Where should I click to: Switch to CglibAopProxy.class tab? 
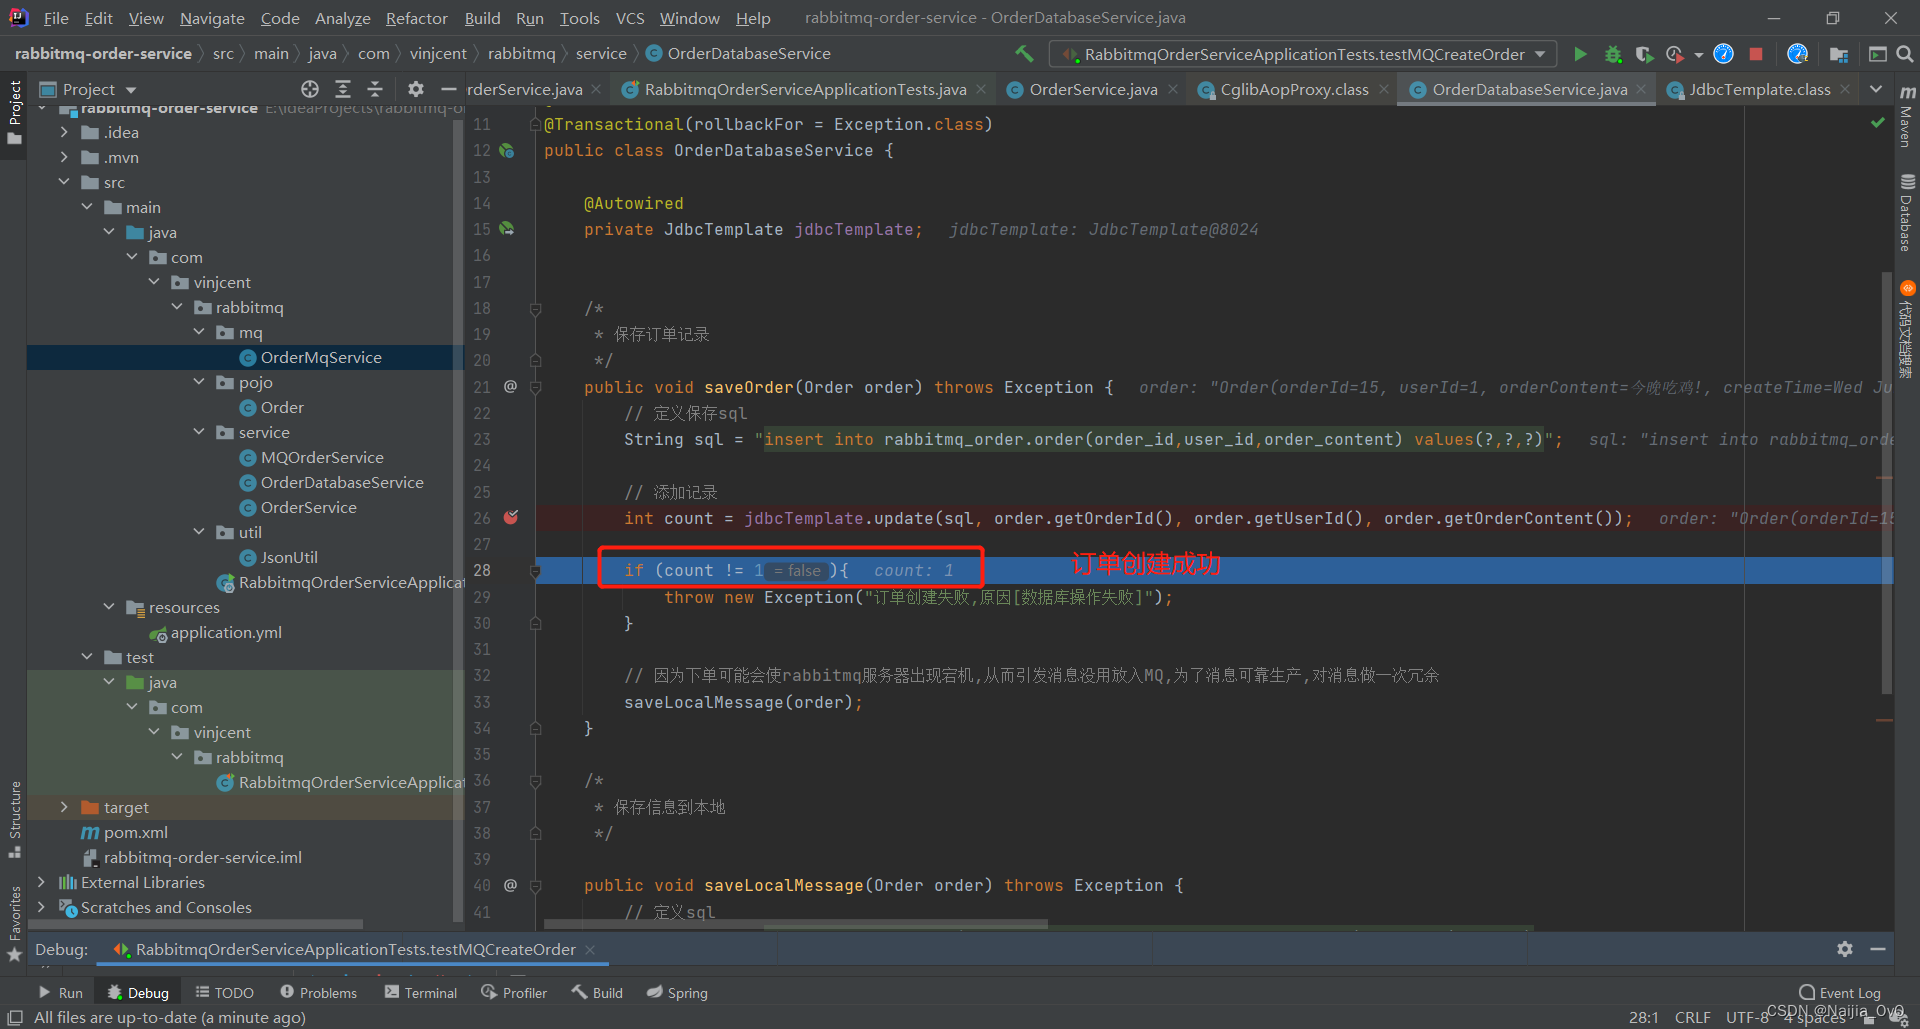coord(1294,89)
